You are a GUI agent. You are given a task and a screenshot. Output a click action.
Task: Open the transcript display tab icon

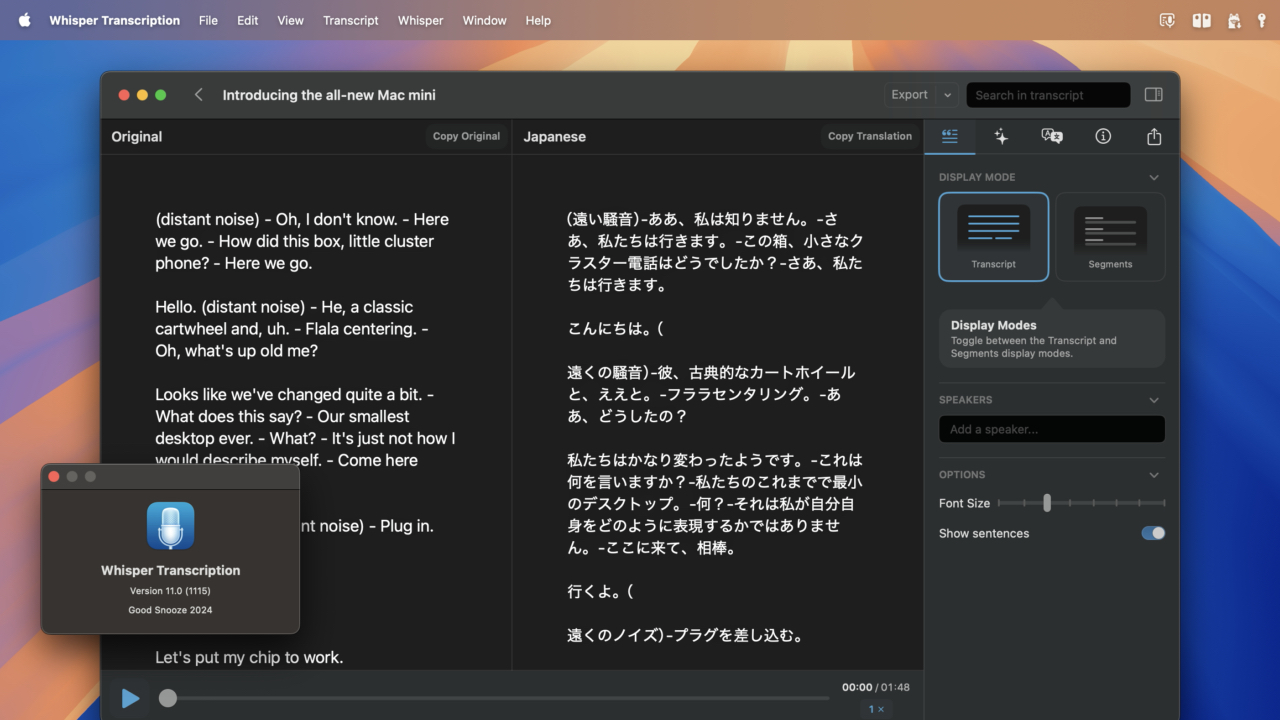coord(950,136)
